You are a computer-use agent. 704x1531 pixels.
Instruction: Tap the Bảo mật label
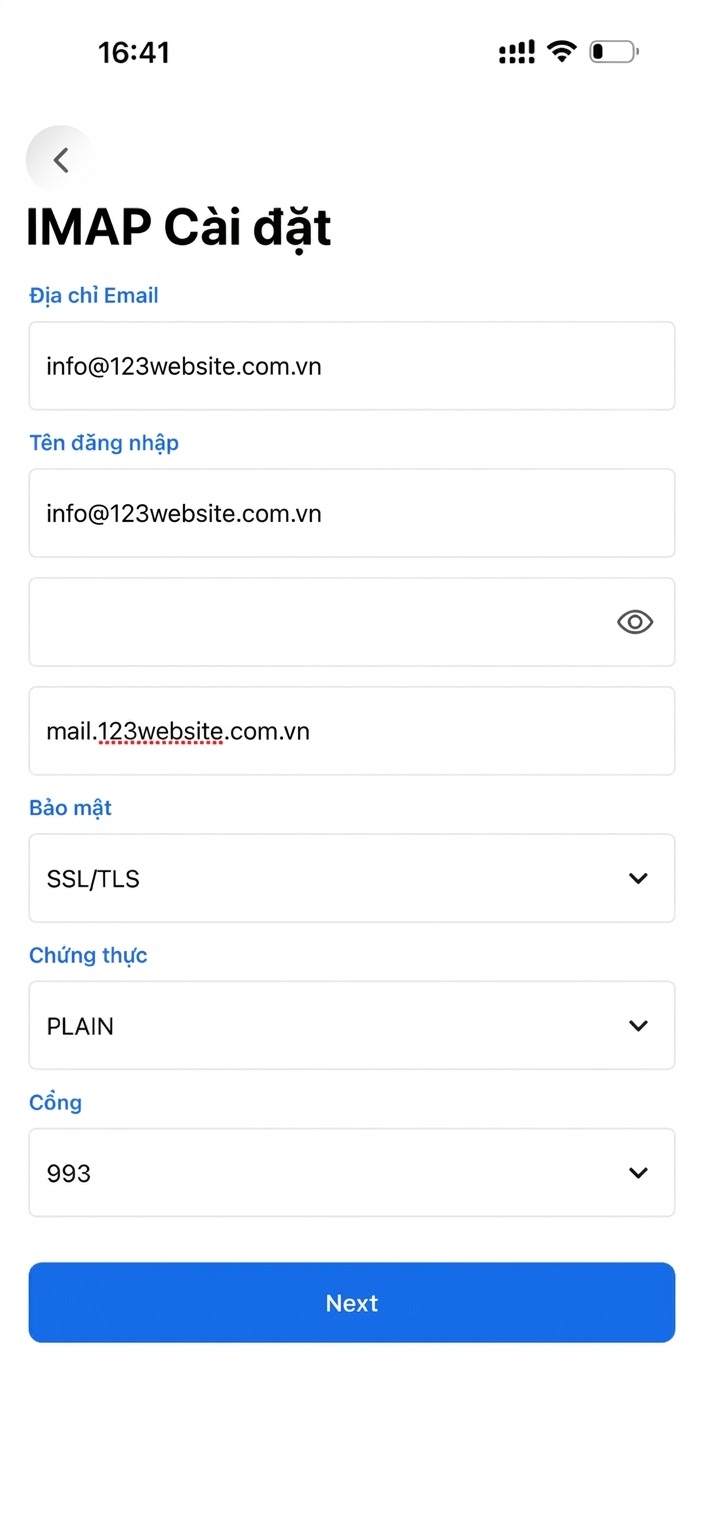(70, 808)
